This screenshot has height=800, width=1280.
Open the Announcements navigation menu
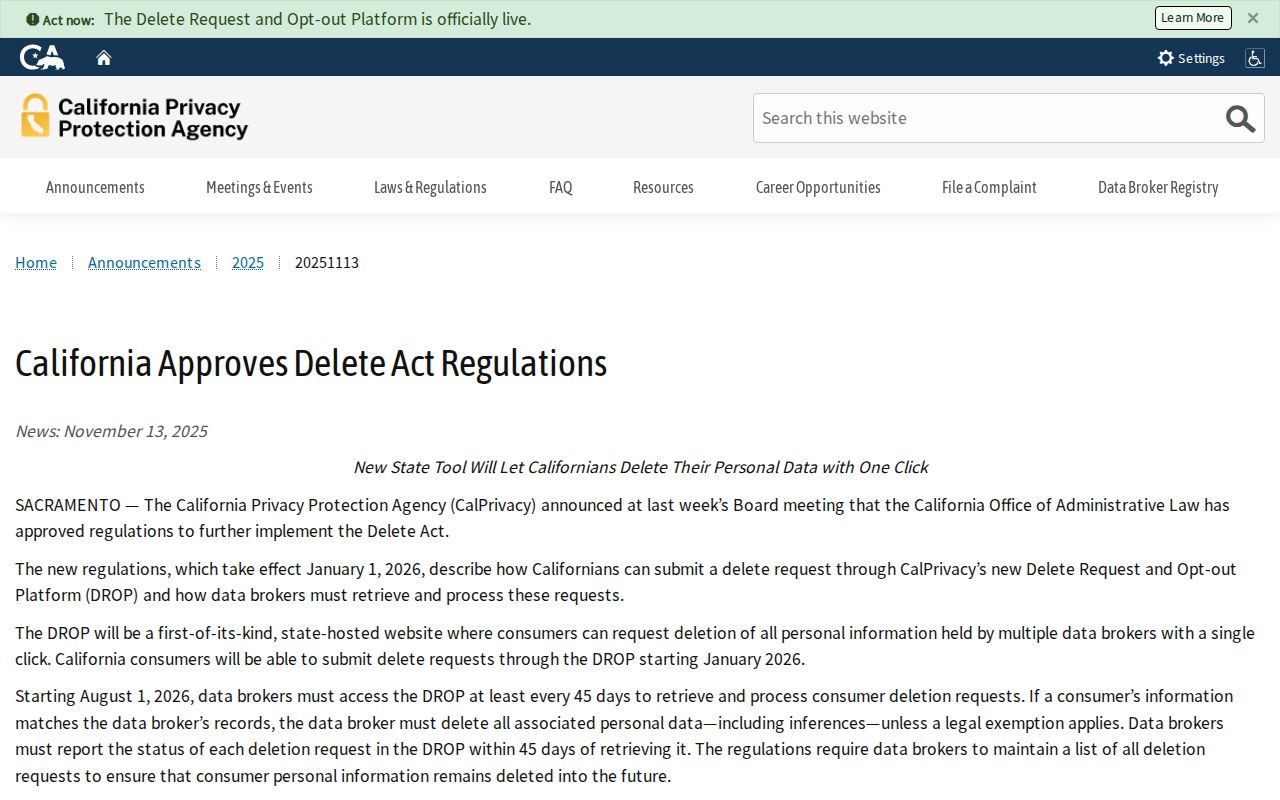point(95,187)
